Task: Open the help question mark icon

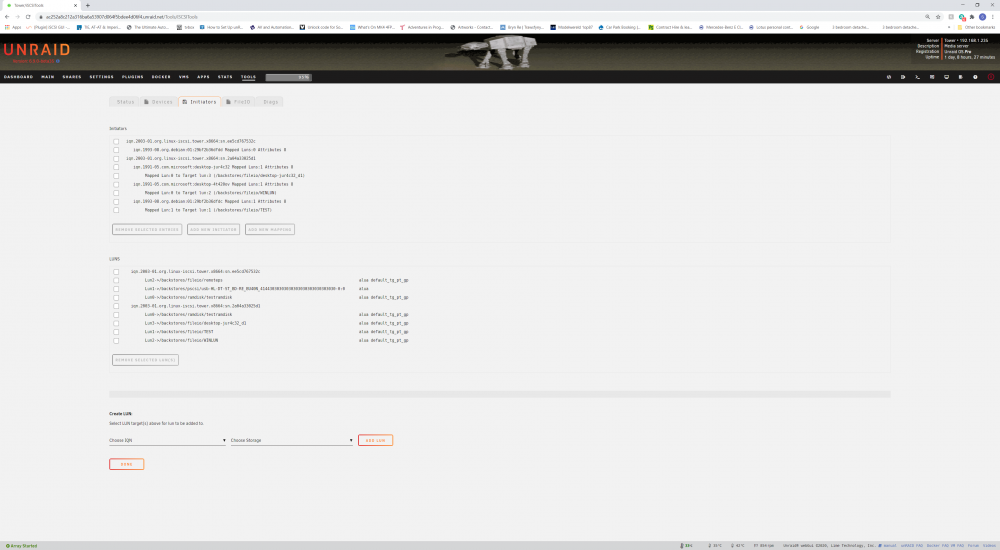Action: click(975, 77)
